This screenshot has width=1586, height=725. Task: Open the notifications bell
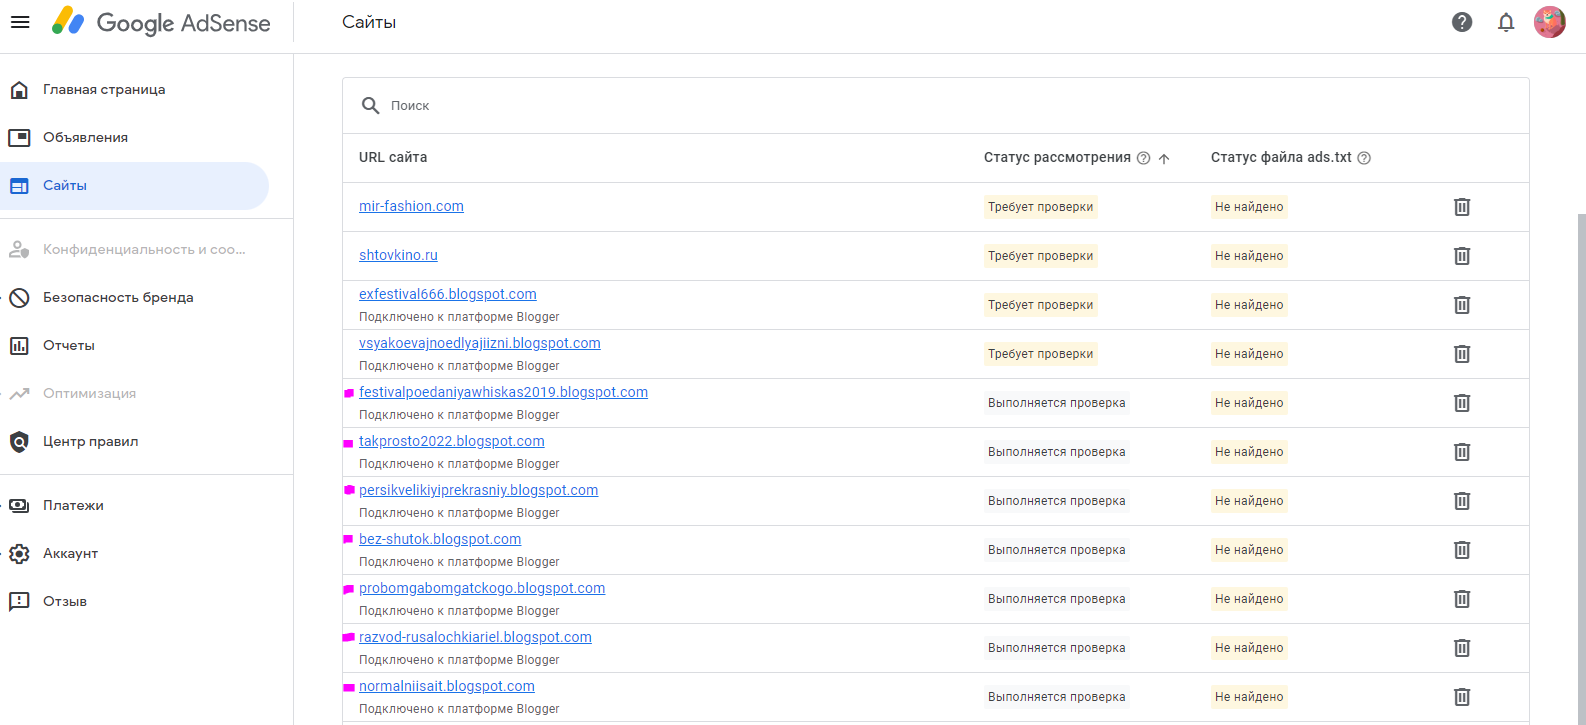pyautogui.click(x=1506, y=22)
